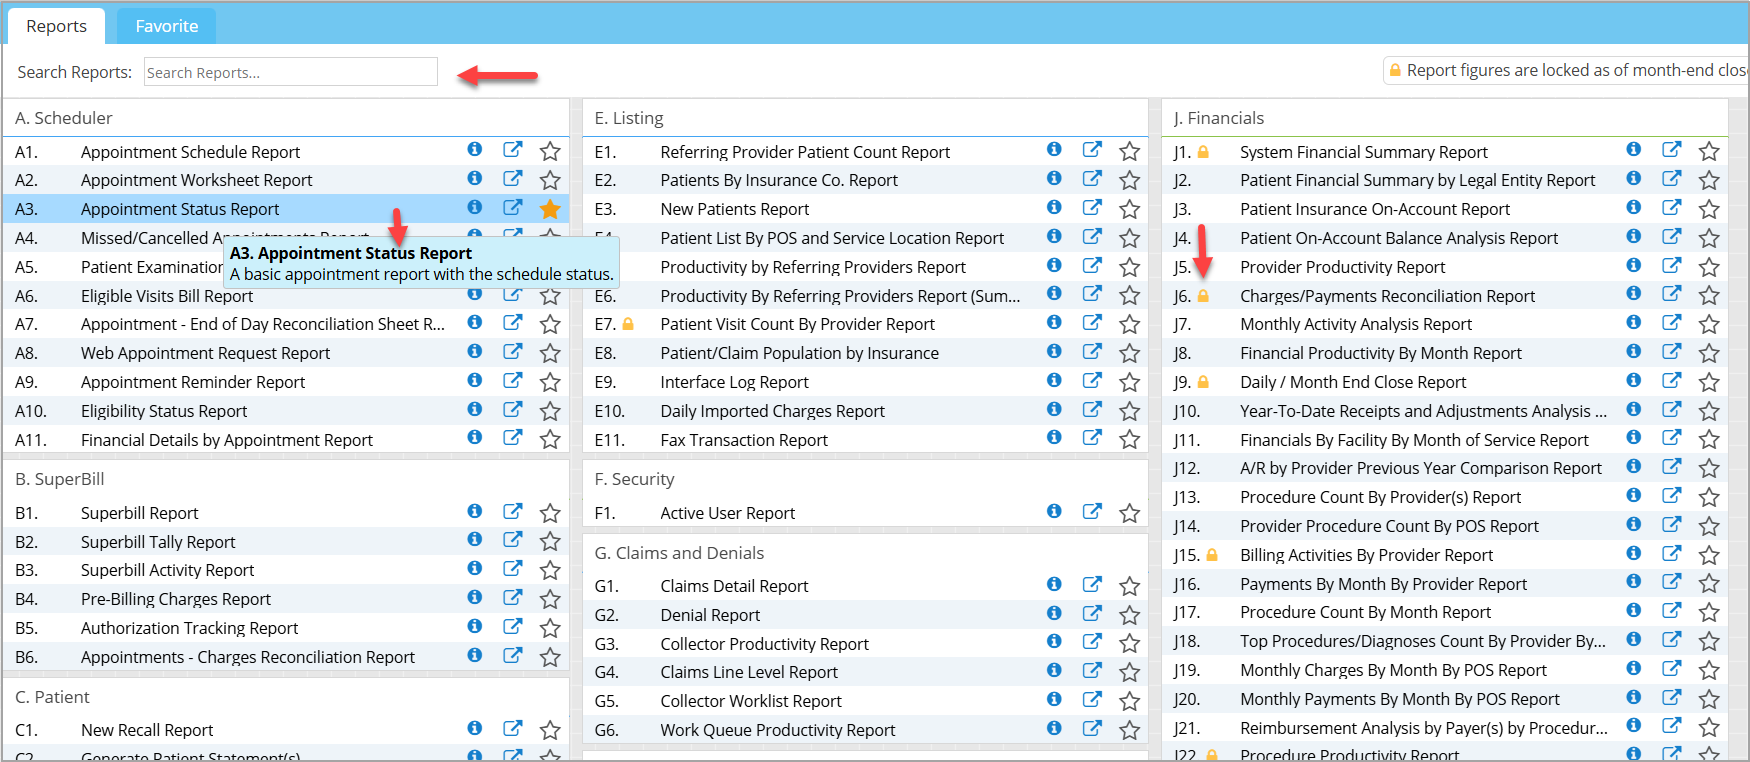
Task: Open System Financial Summary Report pop-out icon
Action: [x=1671, y=149]
